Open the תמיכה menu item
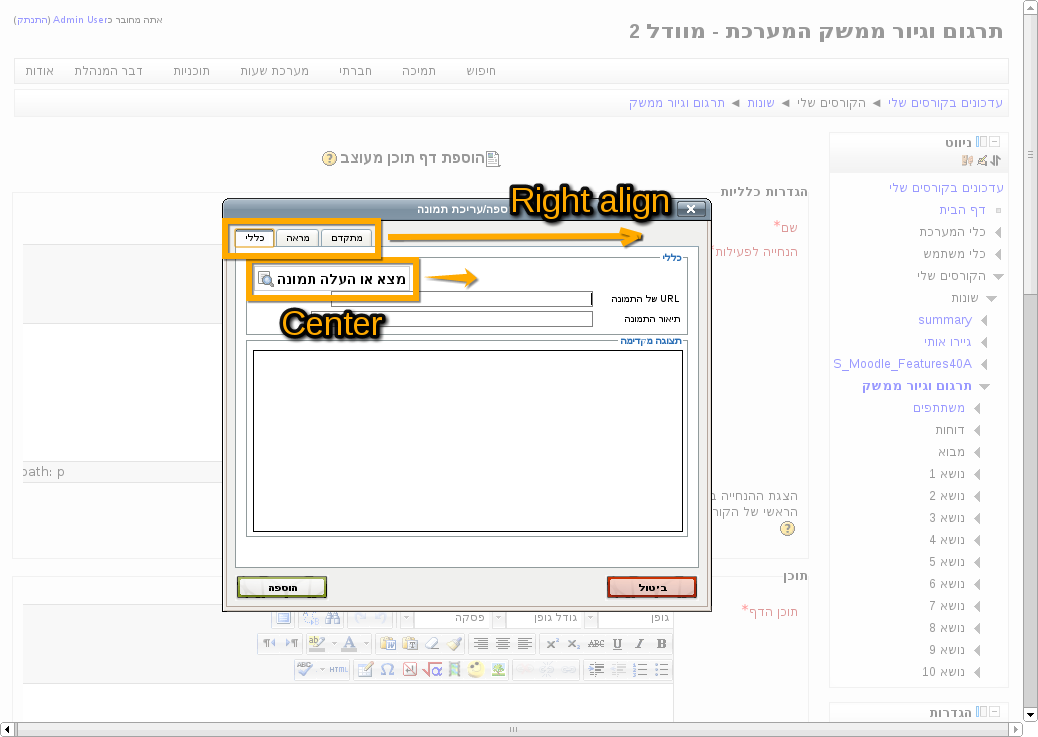 (x=419, y=71)
